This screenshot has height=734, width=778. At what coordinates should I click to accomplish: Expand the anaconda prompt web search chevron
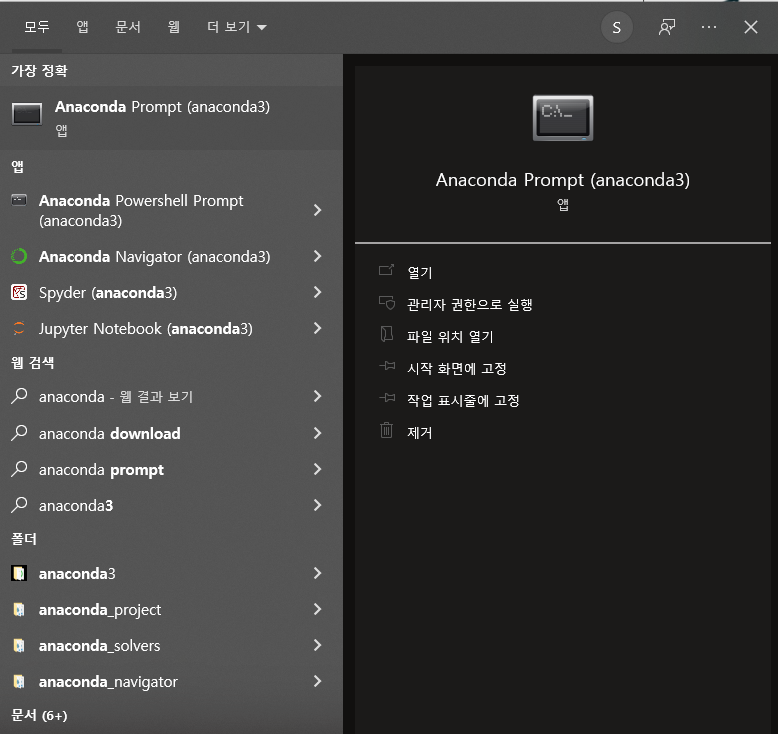[318, 469]
